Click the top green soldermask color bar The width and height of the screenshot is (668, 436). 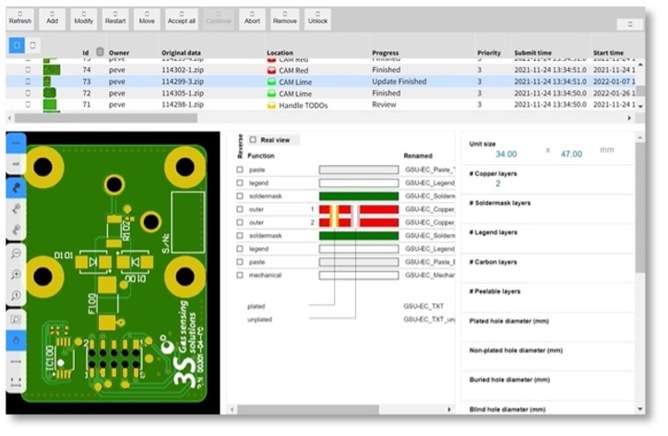[358, 196]
